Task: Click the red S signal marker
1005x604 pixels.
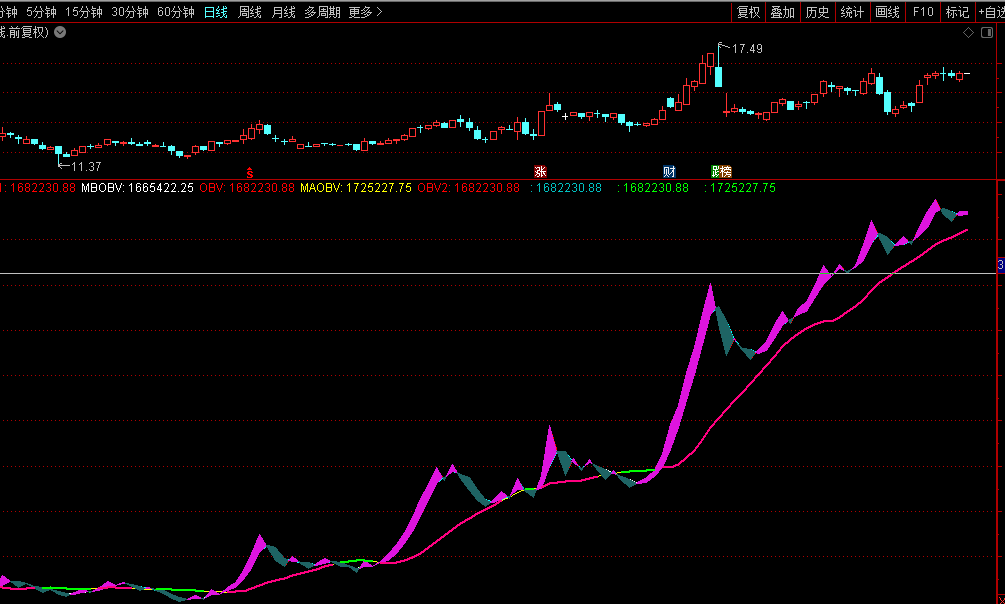Action: click(x=250, y=172)
